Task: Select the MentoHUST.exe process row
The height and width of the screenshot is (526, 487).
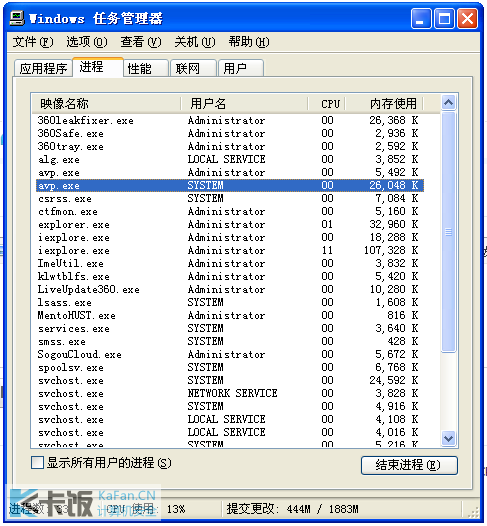Action: (230, 315)
